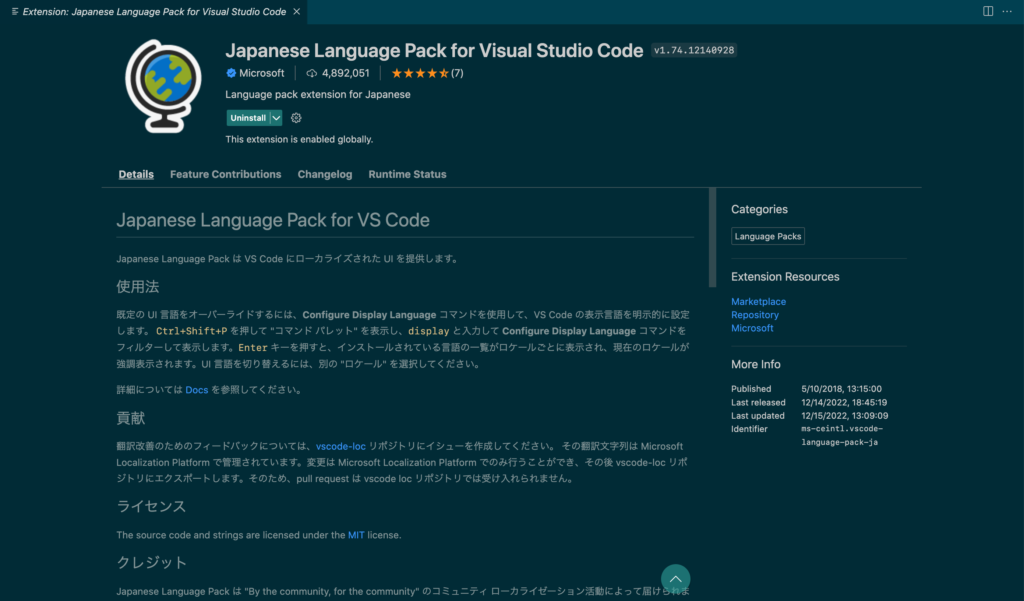Open the Runtime Status tab
This screenshot has height=601, width=1024.
coord(408,174)
